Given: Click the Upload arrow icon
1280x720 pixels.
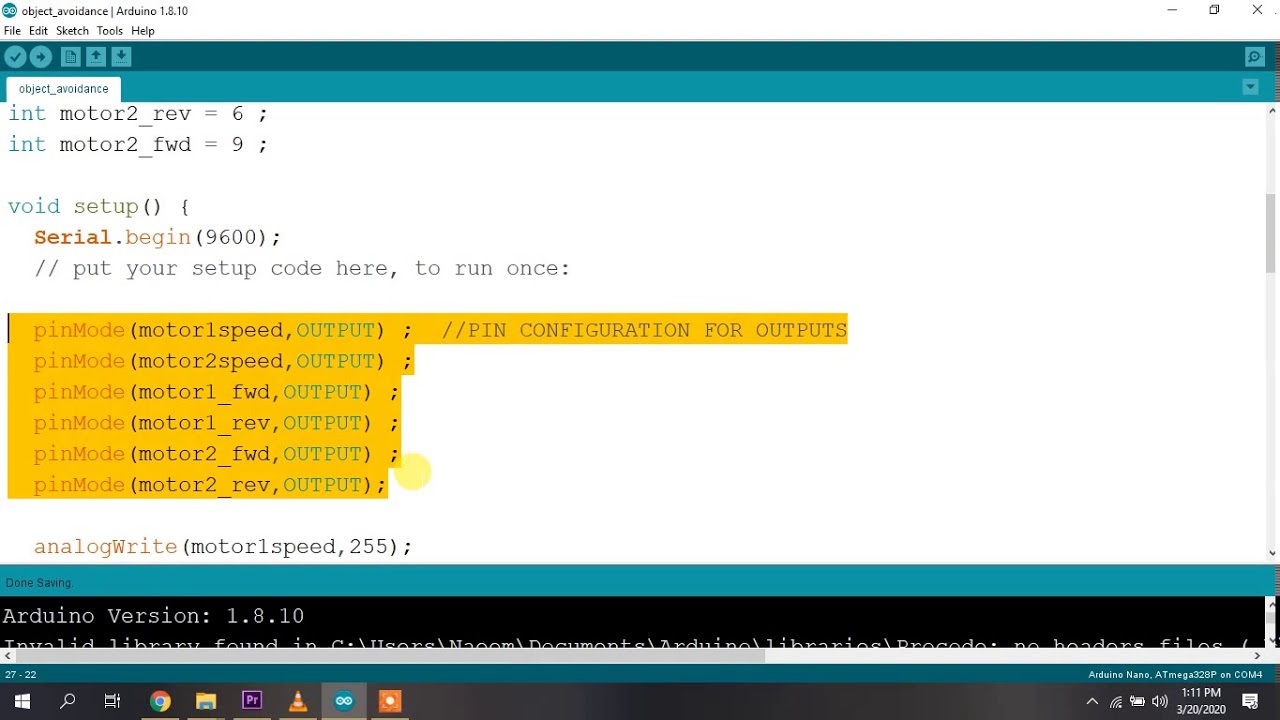Looking at the screenshot, I should pyautogui.click(x=41, y=57).
